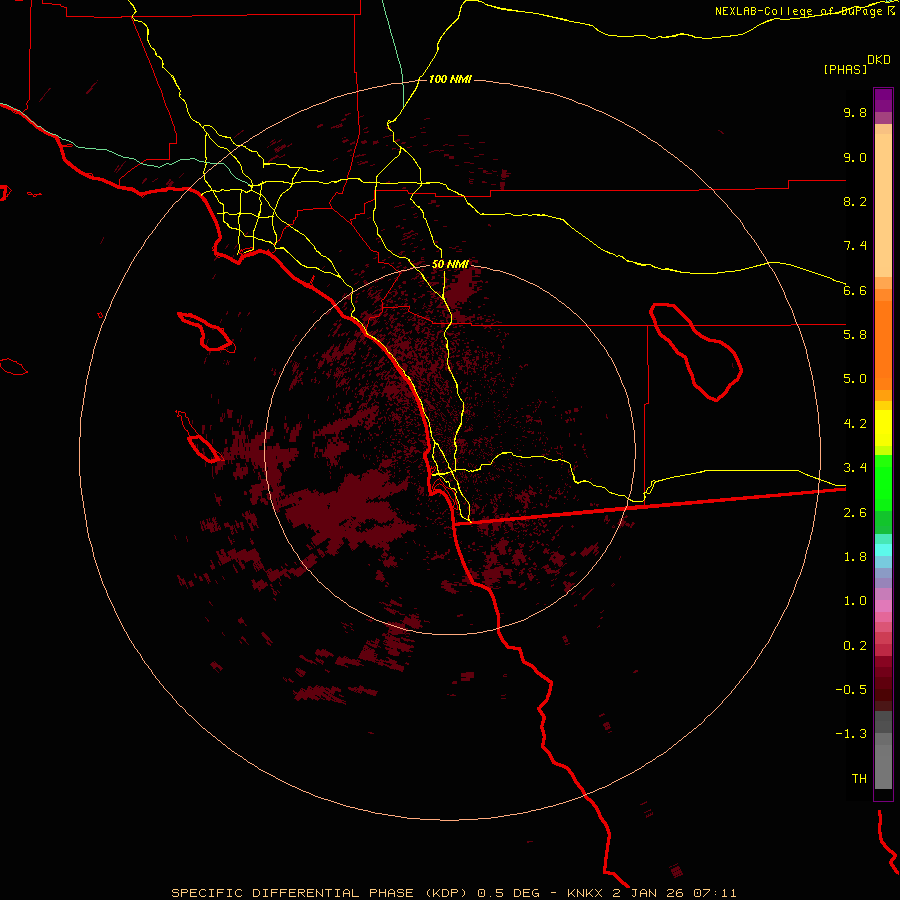The width and height of the screenshot is (900, 900).
Task: Click the 9.8 value on the color scale
Action: pyautogui.click(x=855, y=112)
